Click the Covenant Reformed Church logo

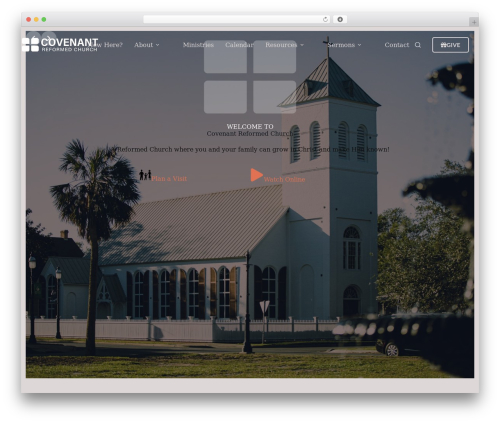60,44
